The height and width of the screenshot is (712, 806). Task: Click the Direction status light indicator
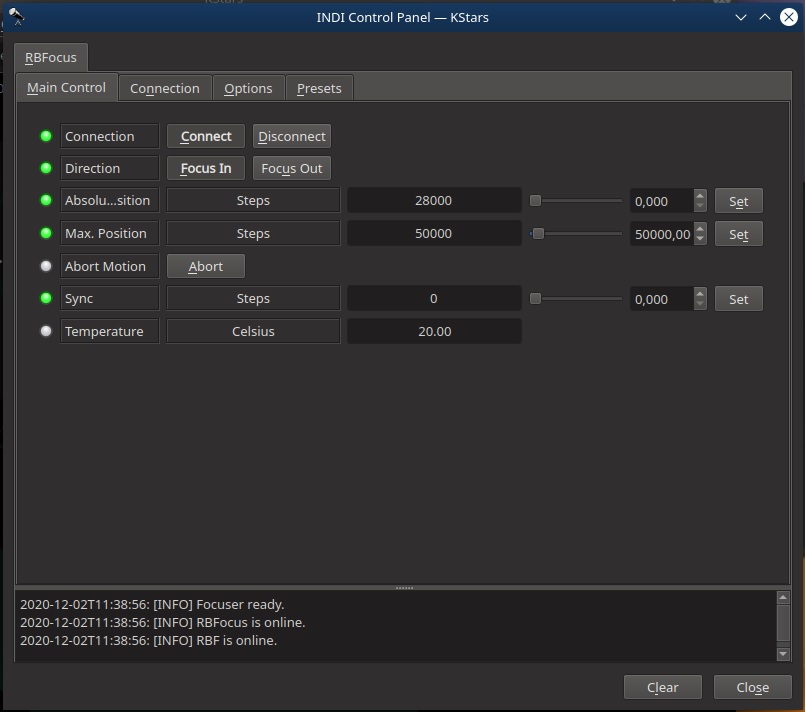tap(46, 168)
